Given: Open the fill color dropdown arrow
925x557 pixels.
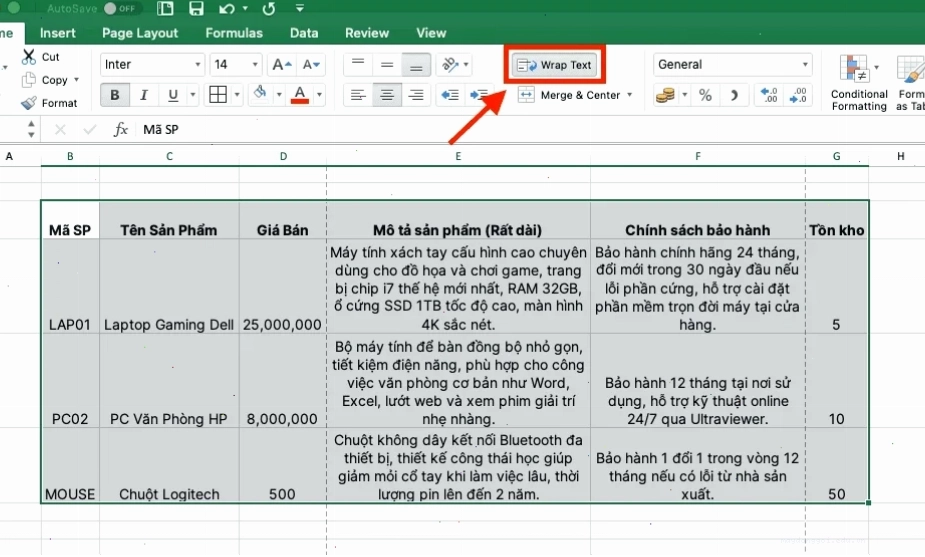Looking at the screenshot, I should 279,95.
